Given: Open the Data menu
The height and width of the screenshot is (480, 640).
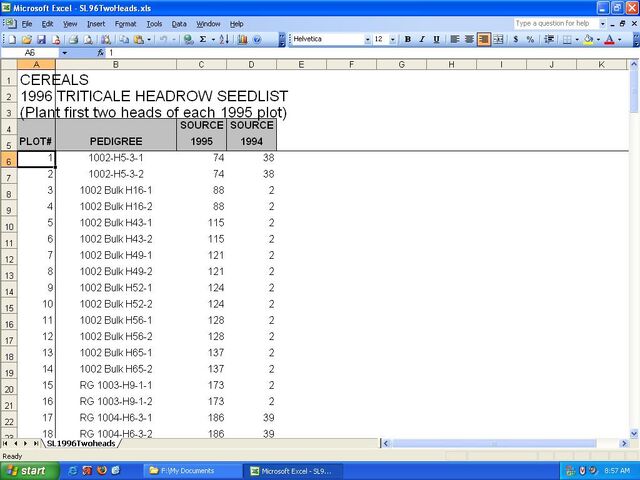Looking at the screenshot, I should point(179,24).
